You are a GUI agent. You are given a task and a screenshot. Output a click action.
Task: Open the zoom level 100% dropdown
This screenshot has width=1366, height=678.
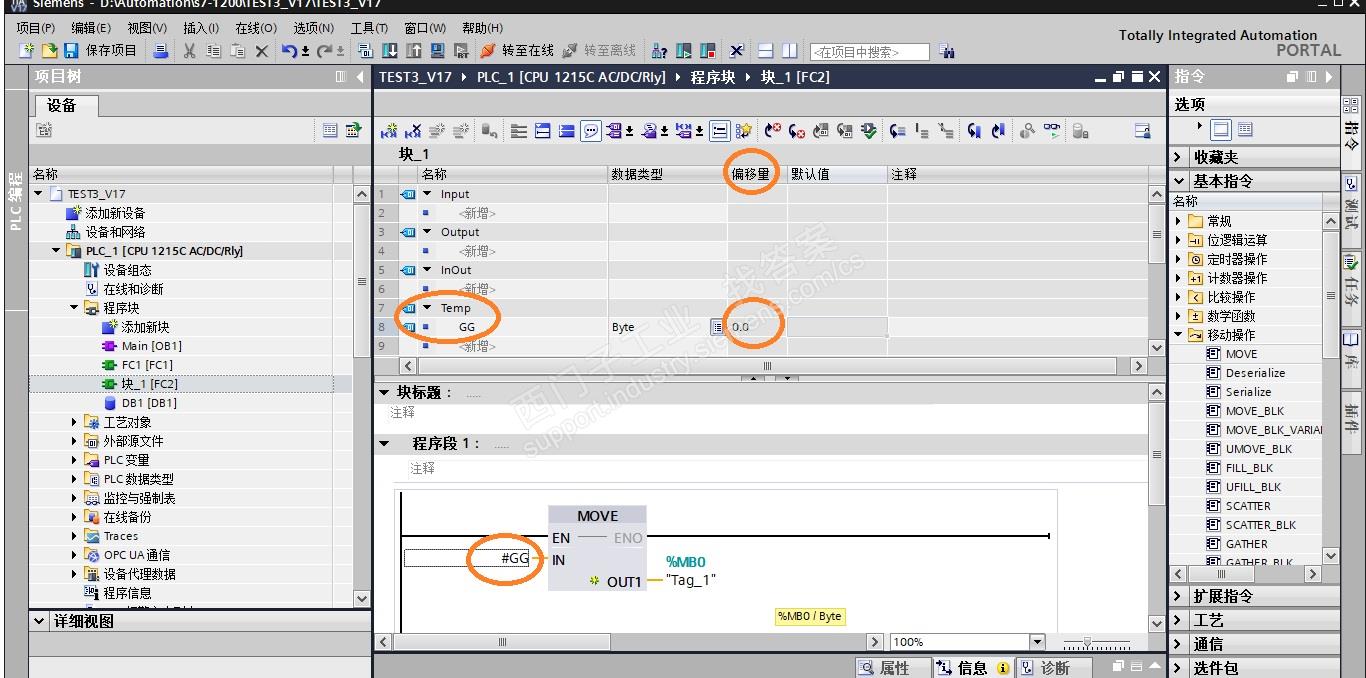click(x=1036, y=642)
